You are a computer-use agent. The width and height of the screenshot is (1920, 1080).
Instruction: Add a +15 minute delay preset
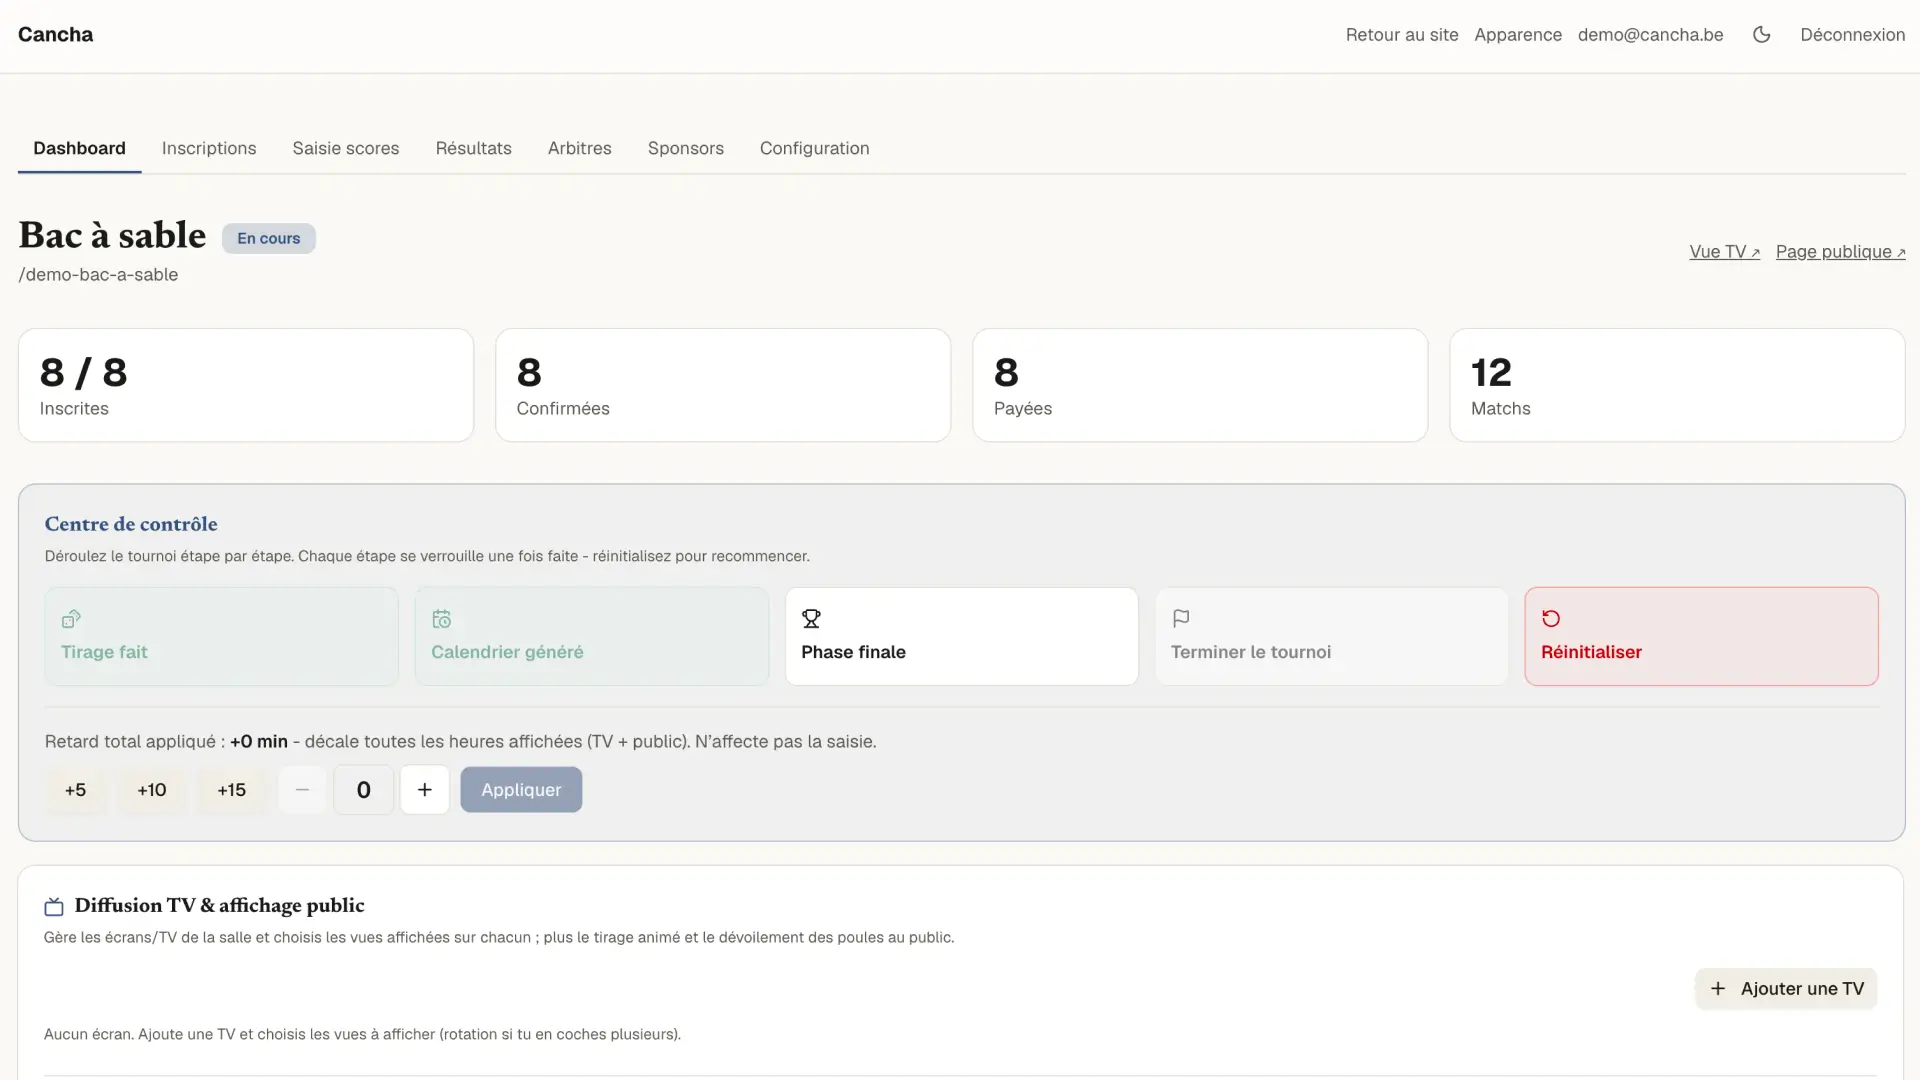(x=232, y=790)
